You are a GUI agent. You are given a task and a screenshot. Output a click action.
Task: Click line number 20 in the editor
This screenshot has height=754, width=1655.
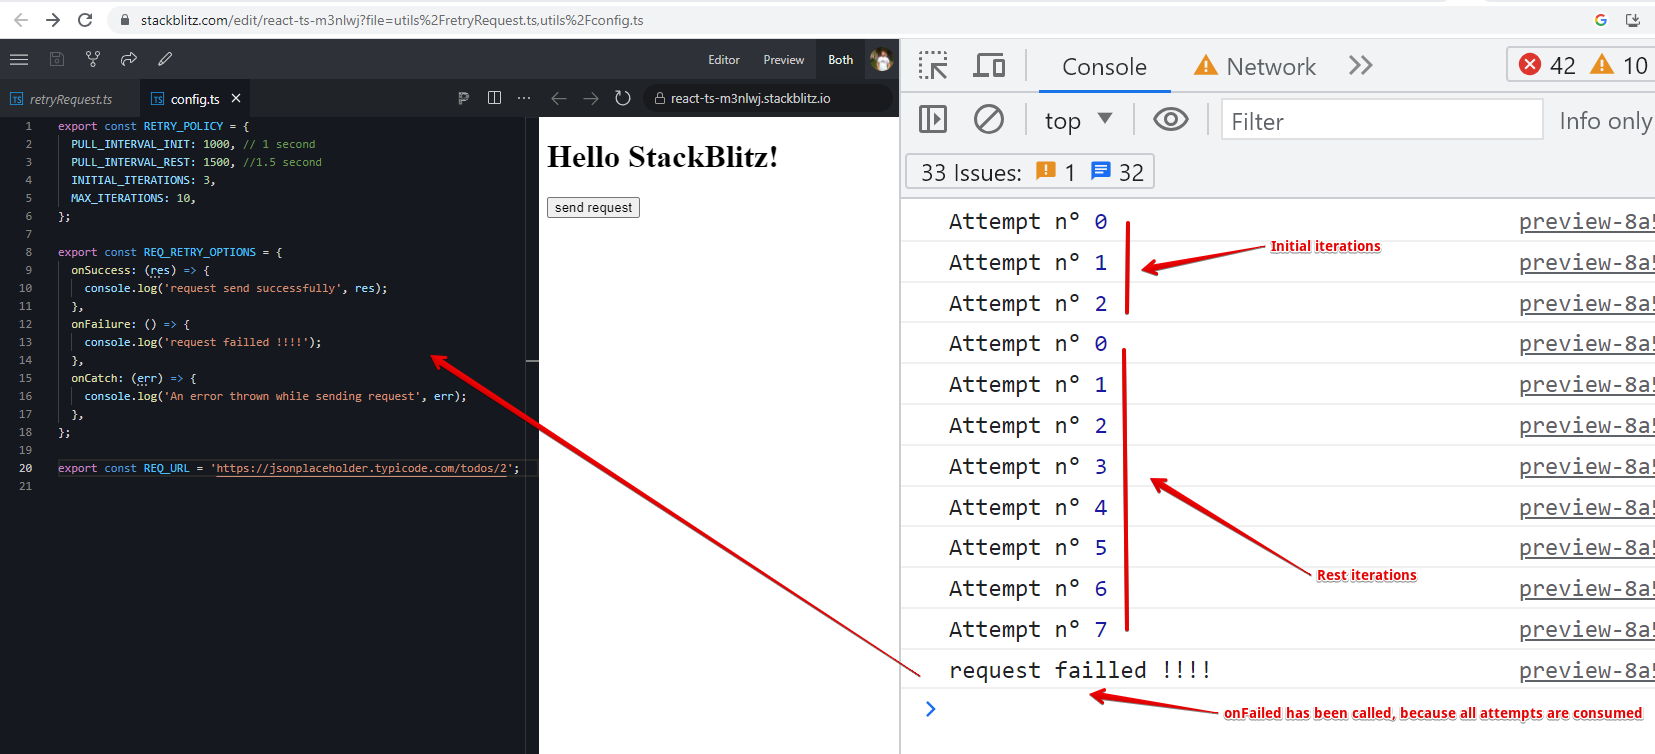coord(26,468)
